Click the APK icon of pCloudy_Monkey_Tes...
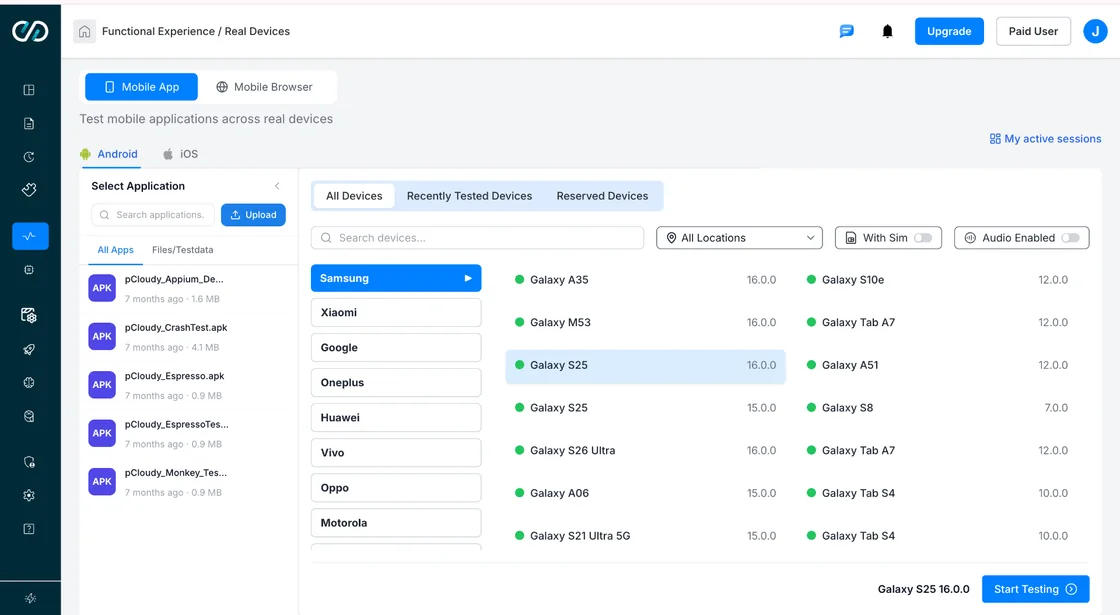 [102, 481]
